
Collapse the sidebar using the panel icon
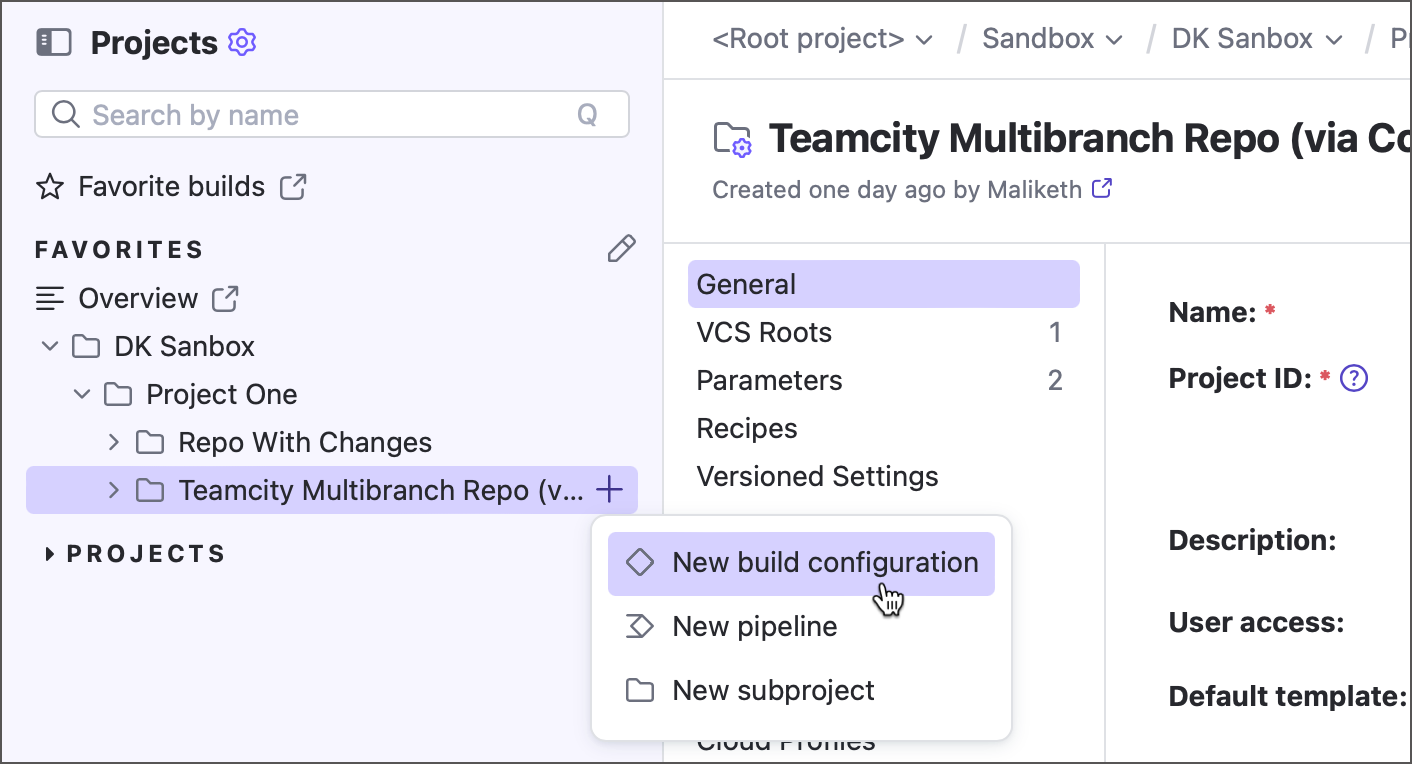(53, 42)
